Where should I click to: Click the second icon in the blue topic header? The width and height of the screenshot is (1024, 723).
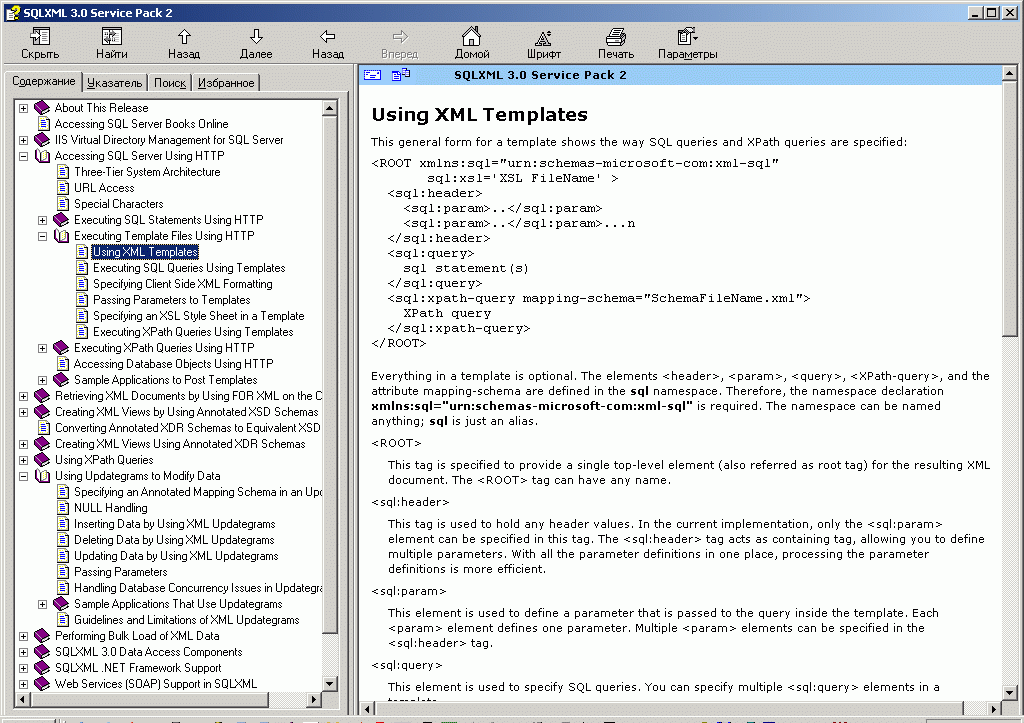400,75
